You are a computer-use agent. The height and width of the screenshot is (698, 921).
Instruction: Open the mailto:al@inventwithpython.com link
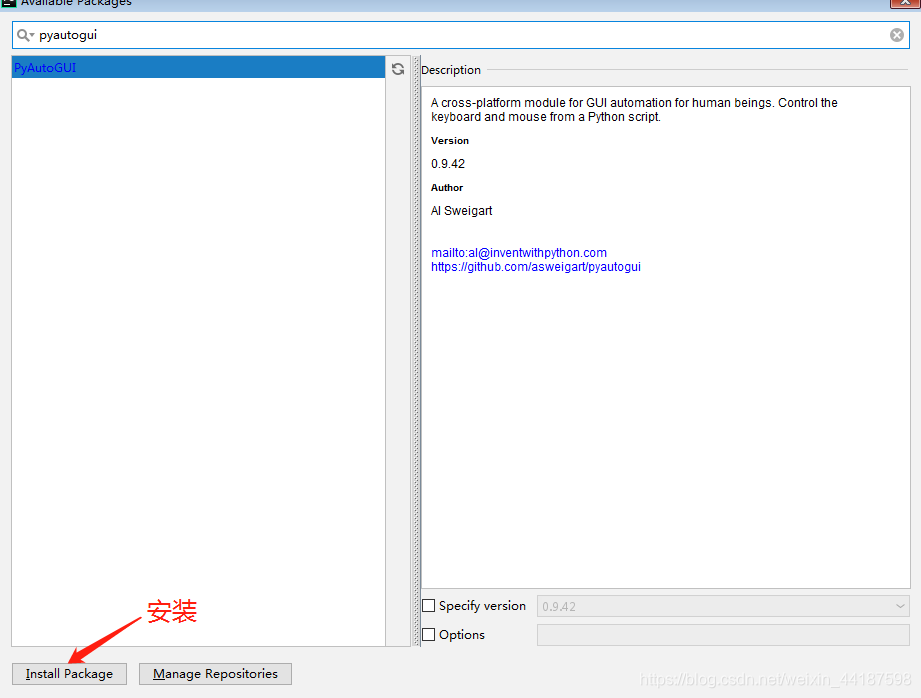(x=519, y=253)
